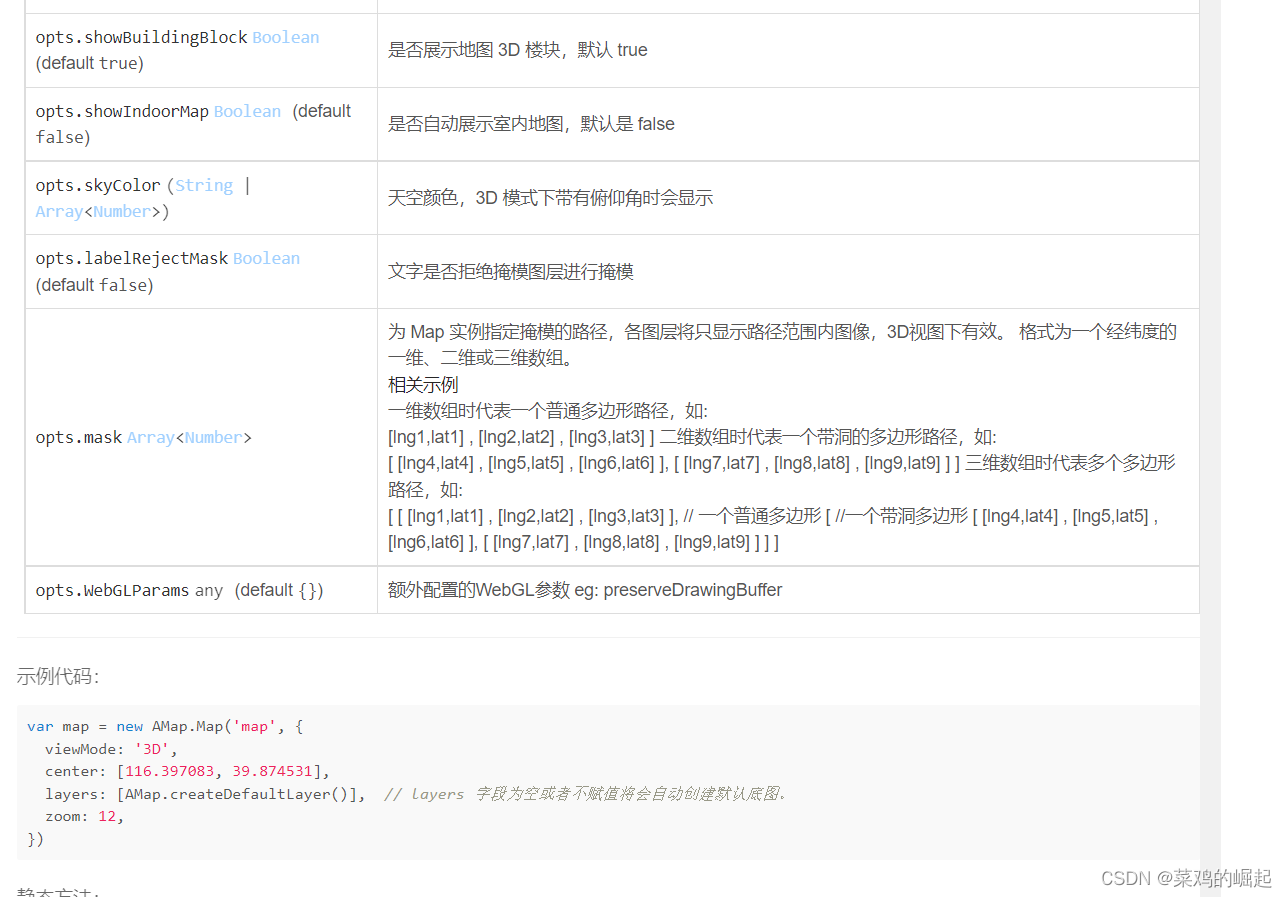This screenshot has width=1287, height=897.
Task: Click the center coordinates code line
Action: [x=187, y=771]
